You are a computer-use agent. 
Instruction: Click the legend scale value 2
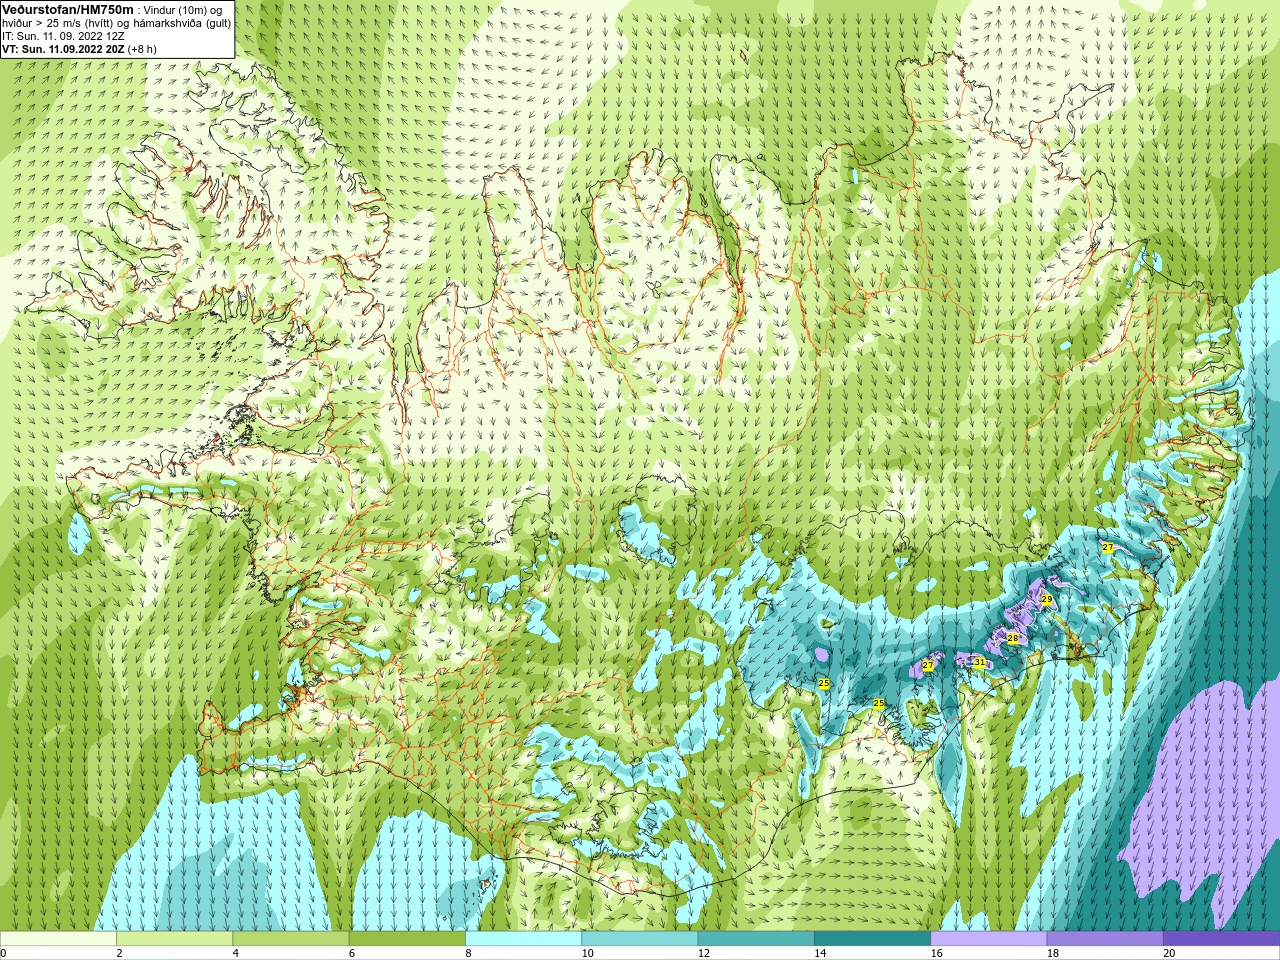pos(119,953)
